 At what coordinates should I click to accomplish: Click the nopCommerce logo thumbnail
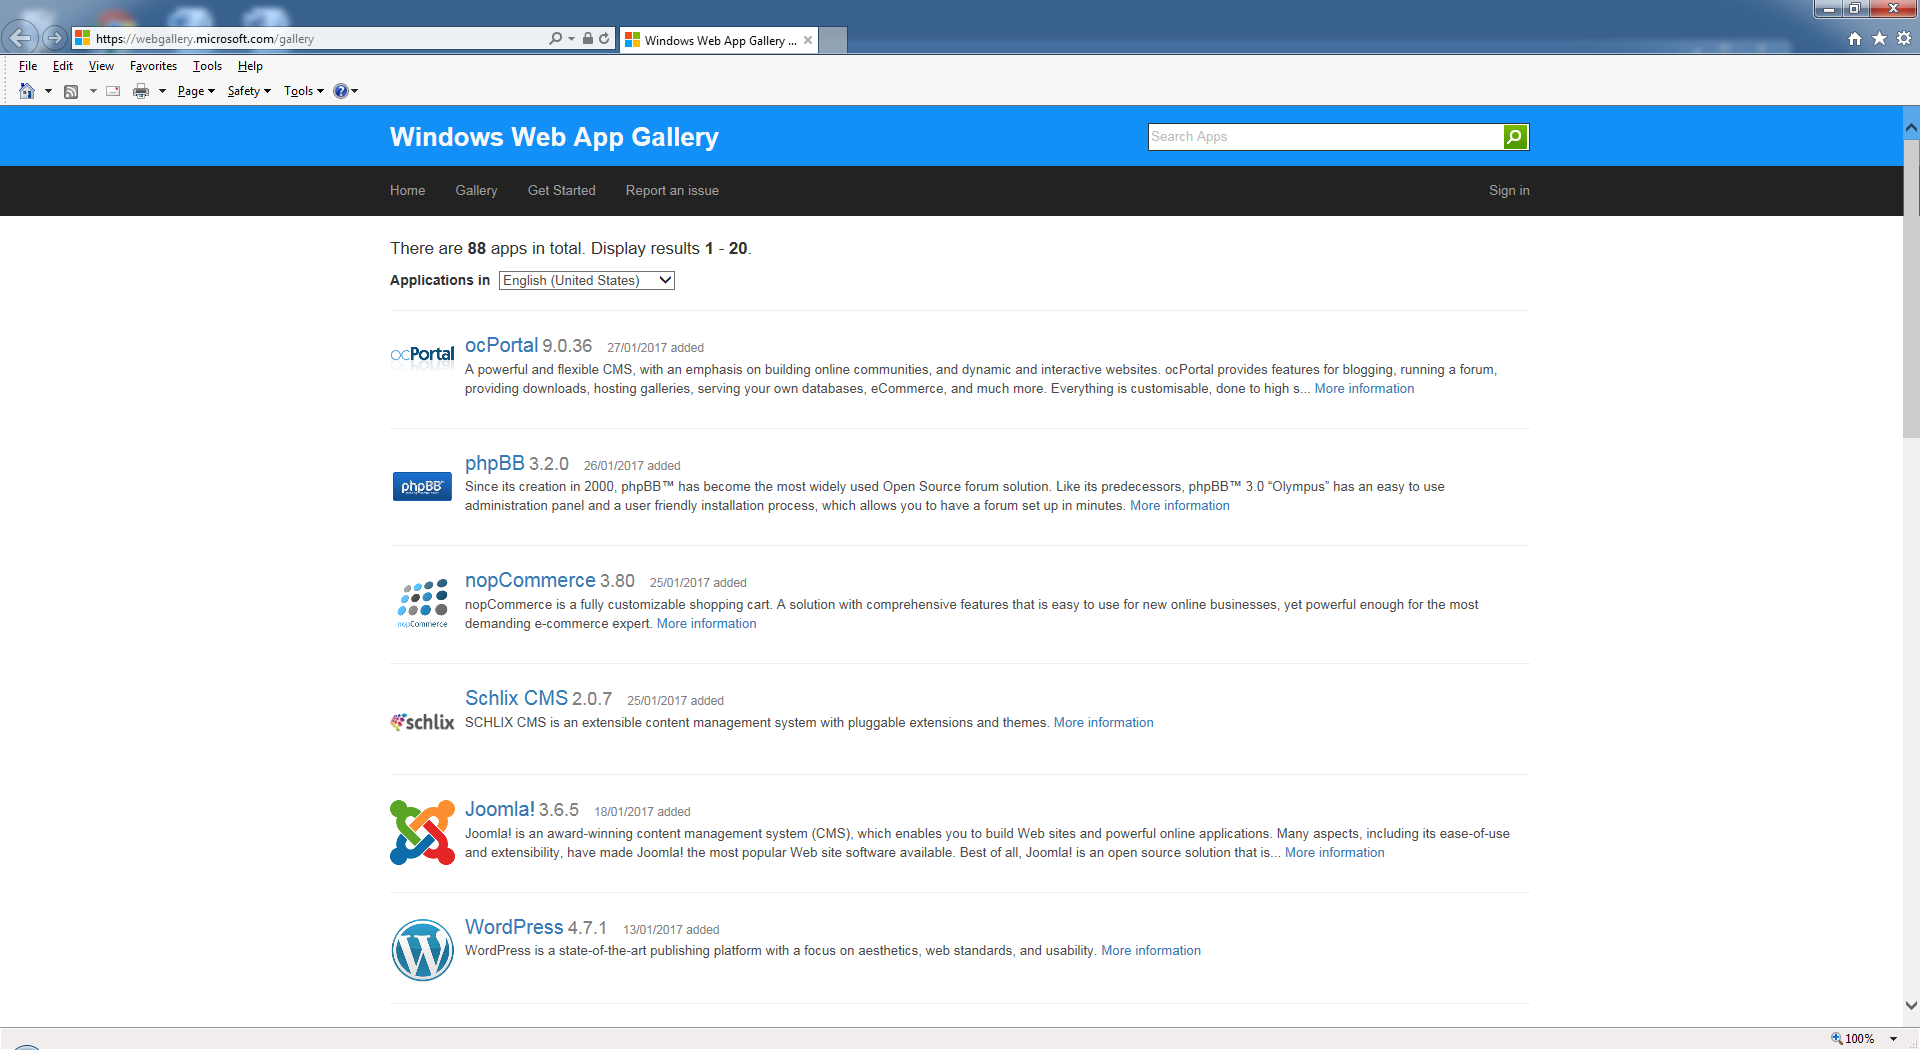[422, 603]
